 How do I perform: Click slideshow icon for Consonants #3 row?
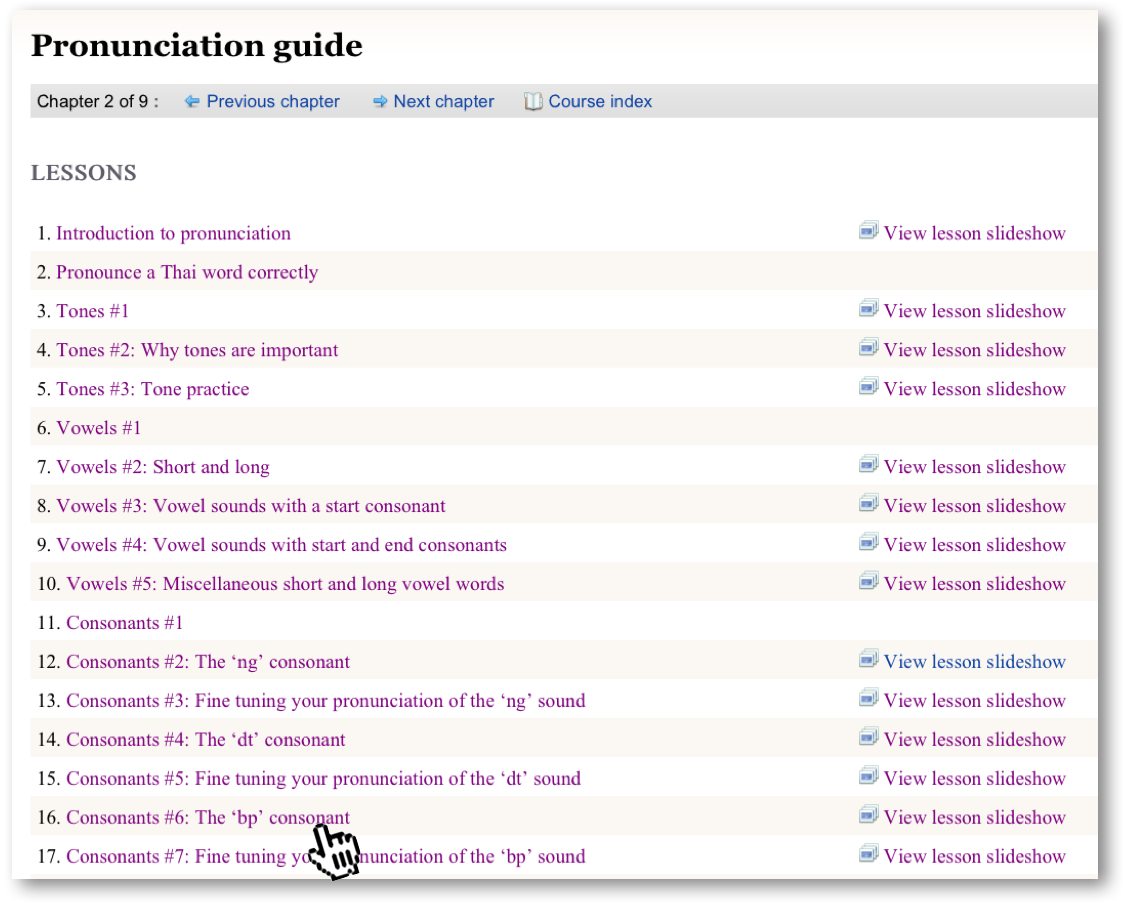coord(869,698)
